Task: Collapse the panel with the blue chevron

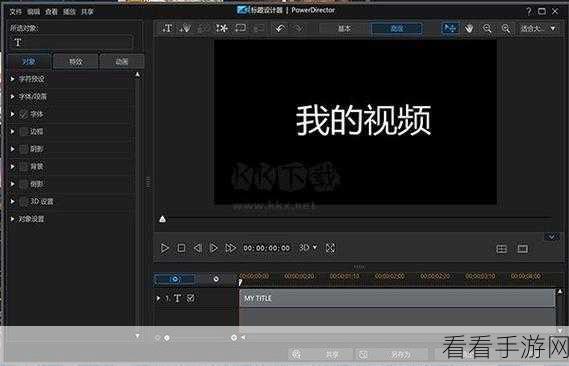Action: (x=552, y=237)
